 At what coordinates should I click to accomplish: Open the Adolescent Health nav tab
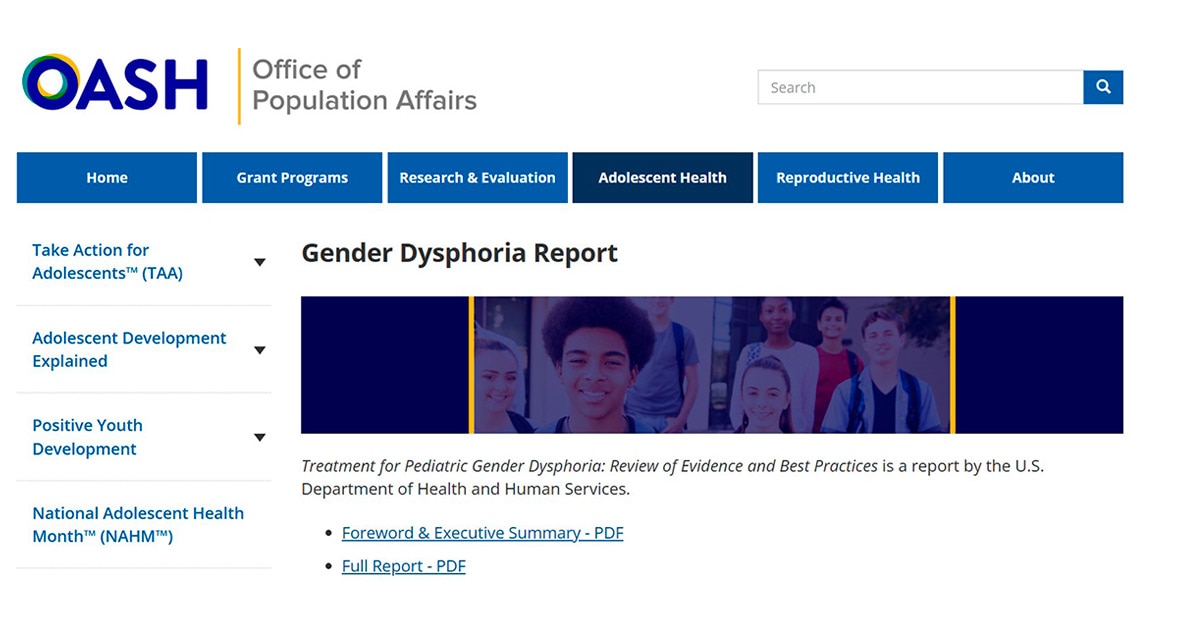click(662, 178)
